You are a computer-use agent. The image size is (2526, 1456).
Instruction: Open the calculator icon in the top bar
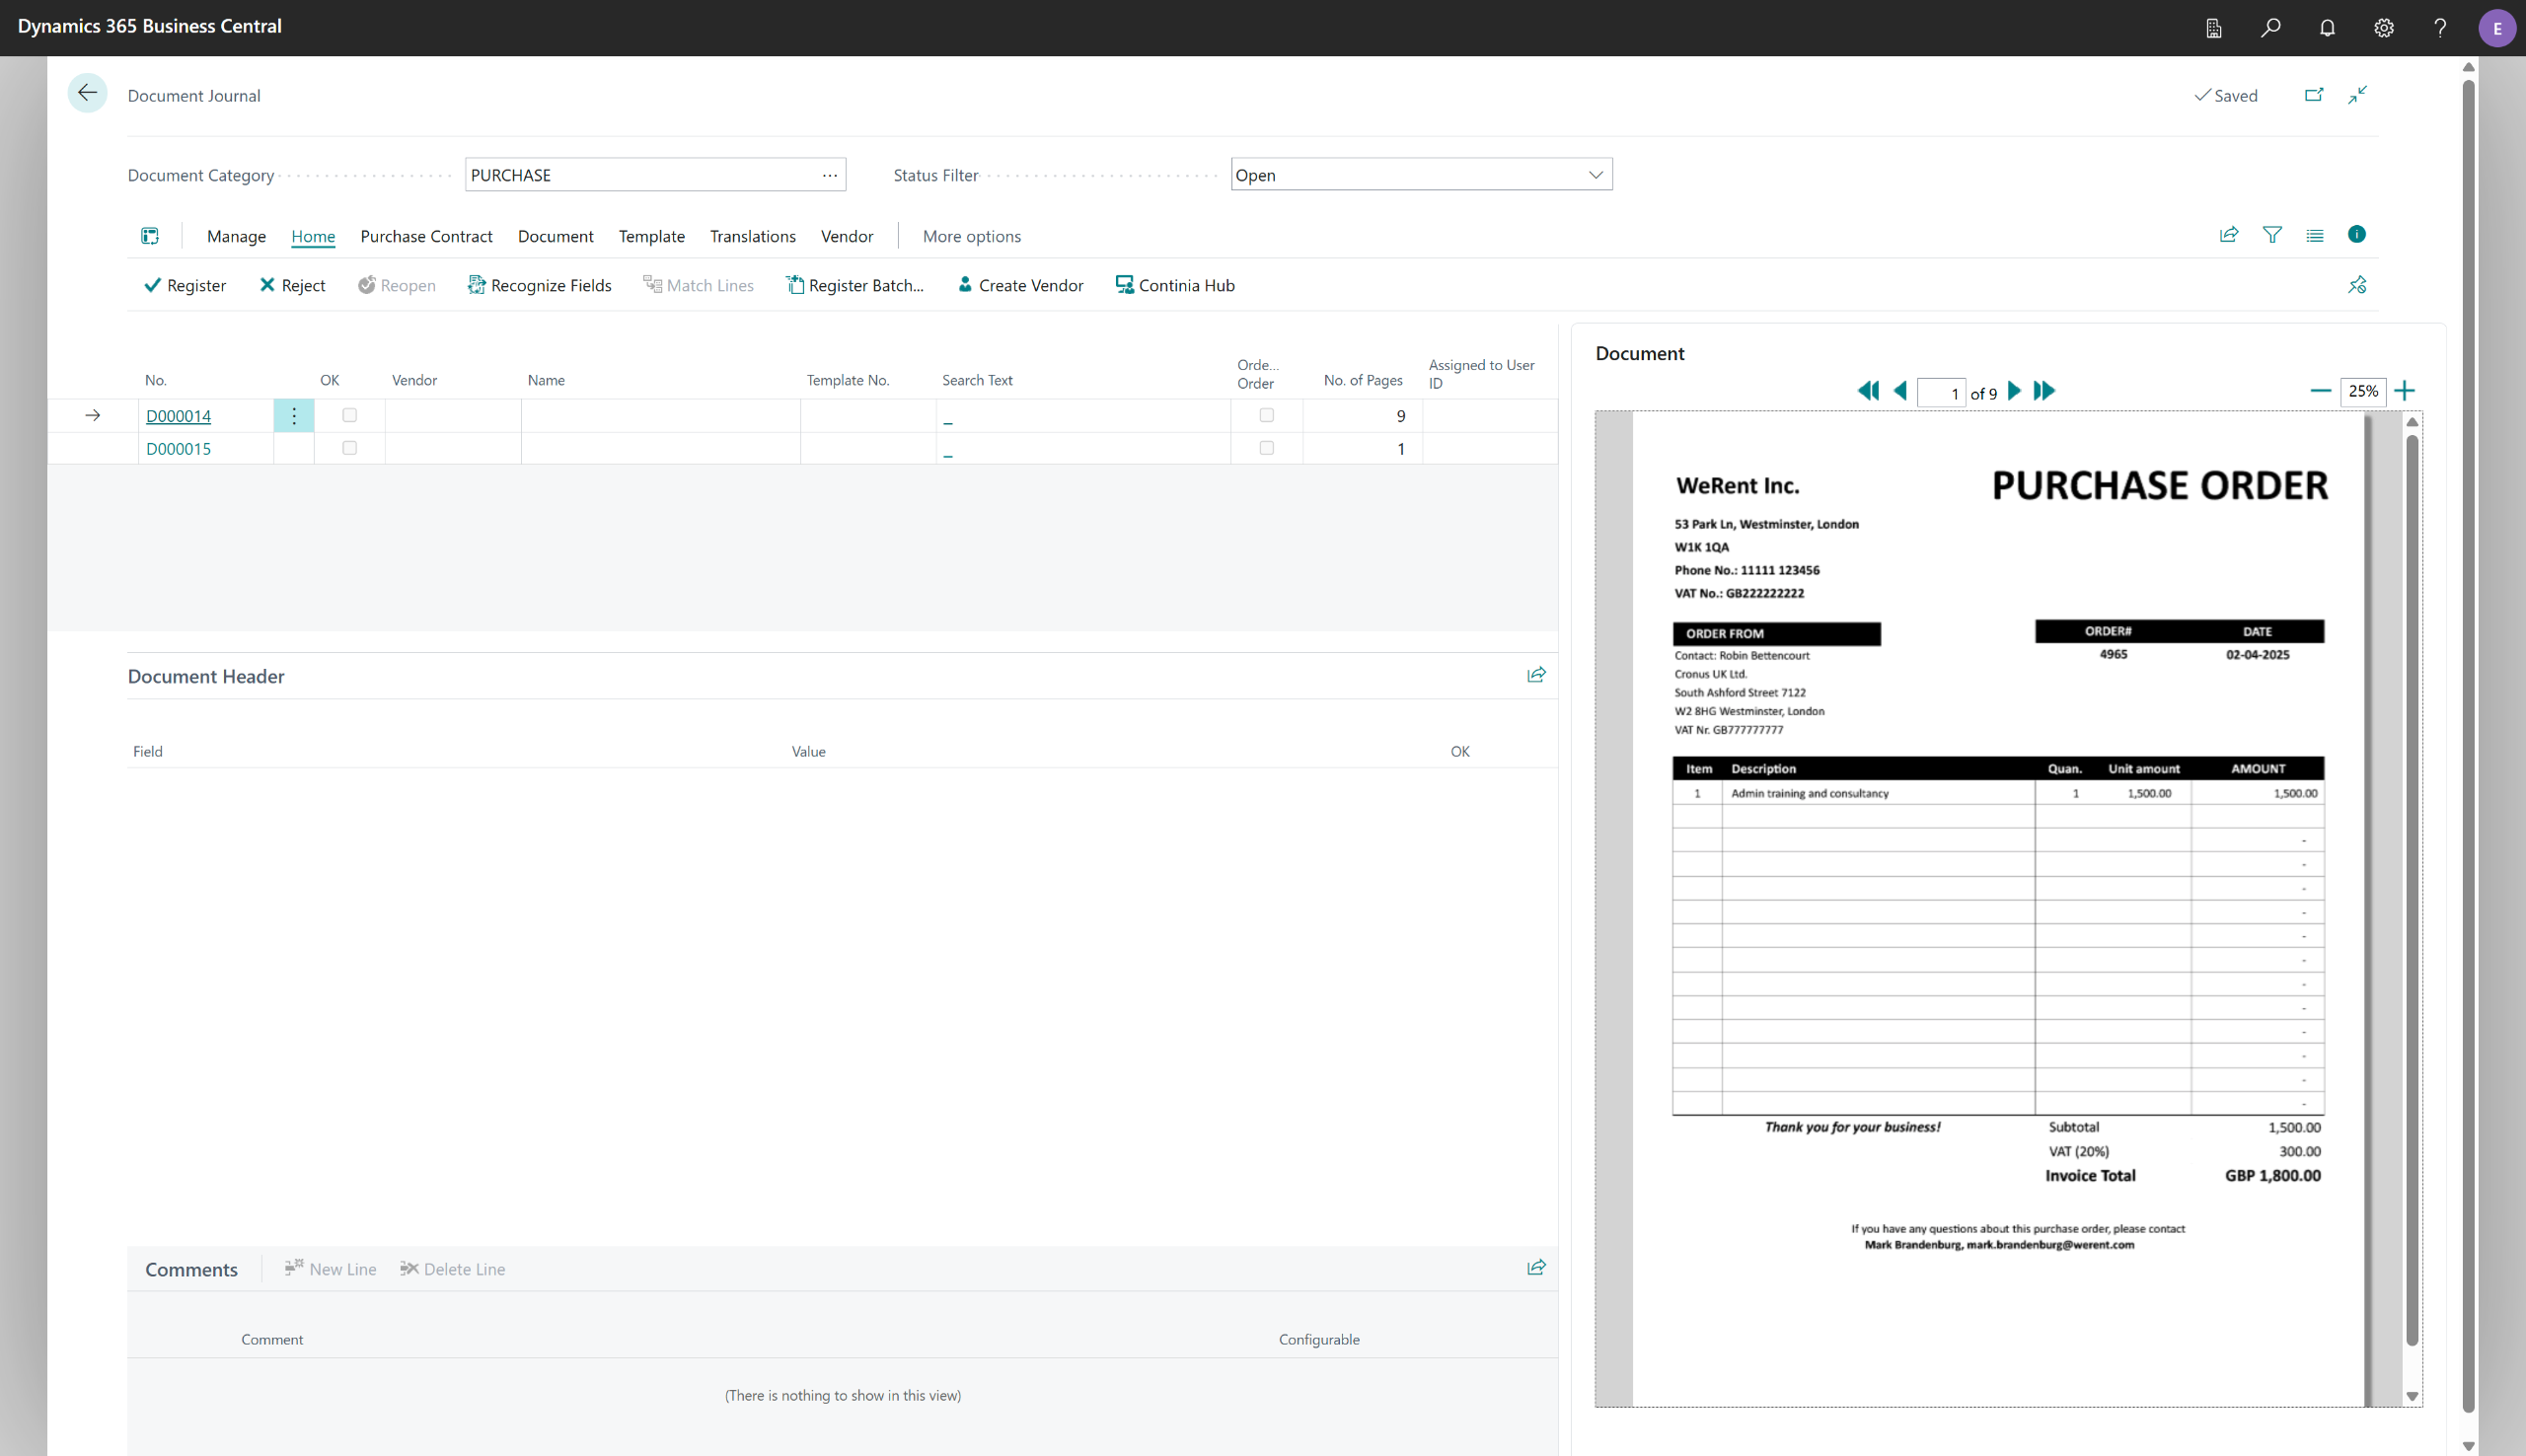click(2214, 28)
